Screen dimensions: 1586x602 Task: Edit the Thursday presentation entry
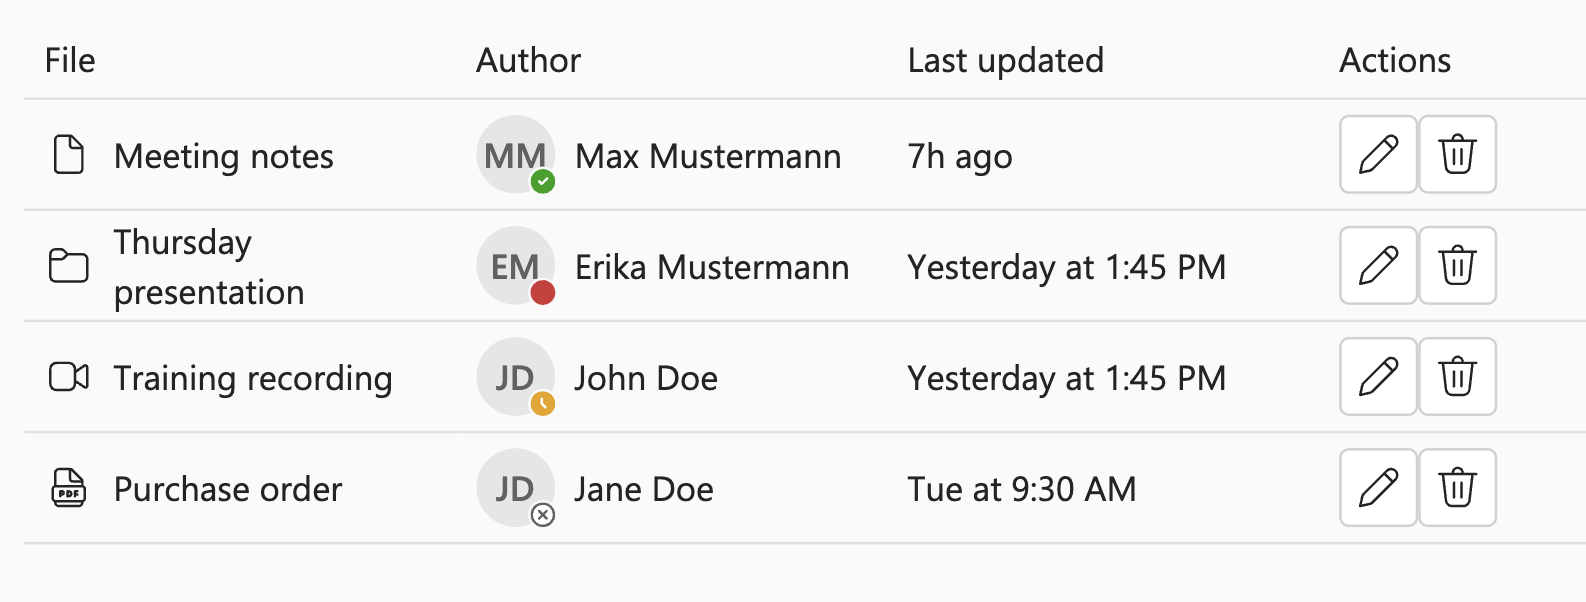(x=1378, y=266)
